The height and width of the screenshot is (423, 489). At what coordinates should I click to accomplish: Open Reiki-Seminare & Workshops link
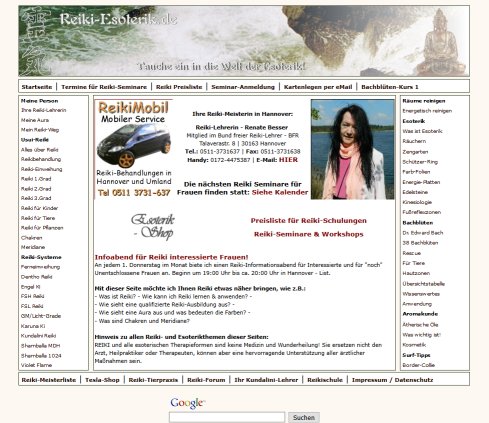(x=308, y=234)
